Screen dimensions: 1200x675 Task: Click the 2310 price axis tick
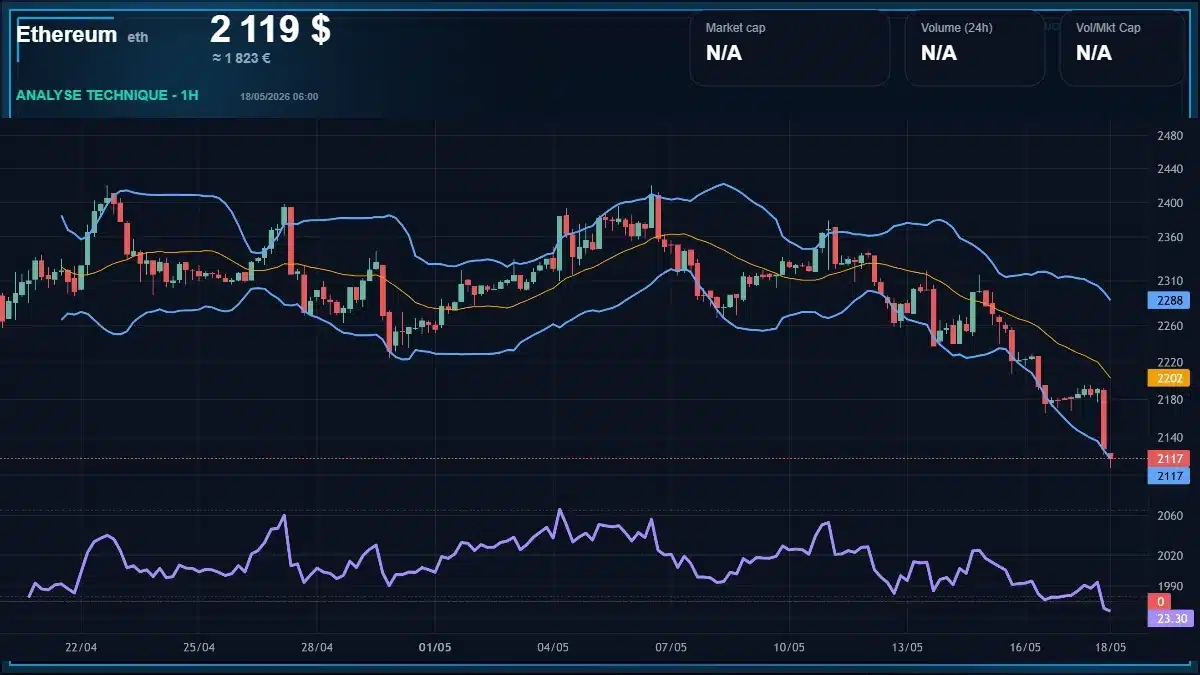(1169, 281)
